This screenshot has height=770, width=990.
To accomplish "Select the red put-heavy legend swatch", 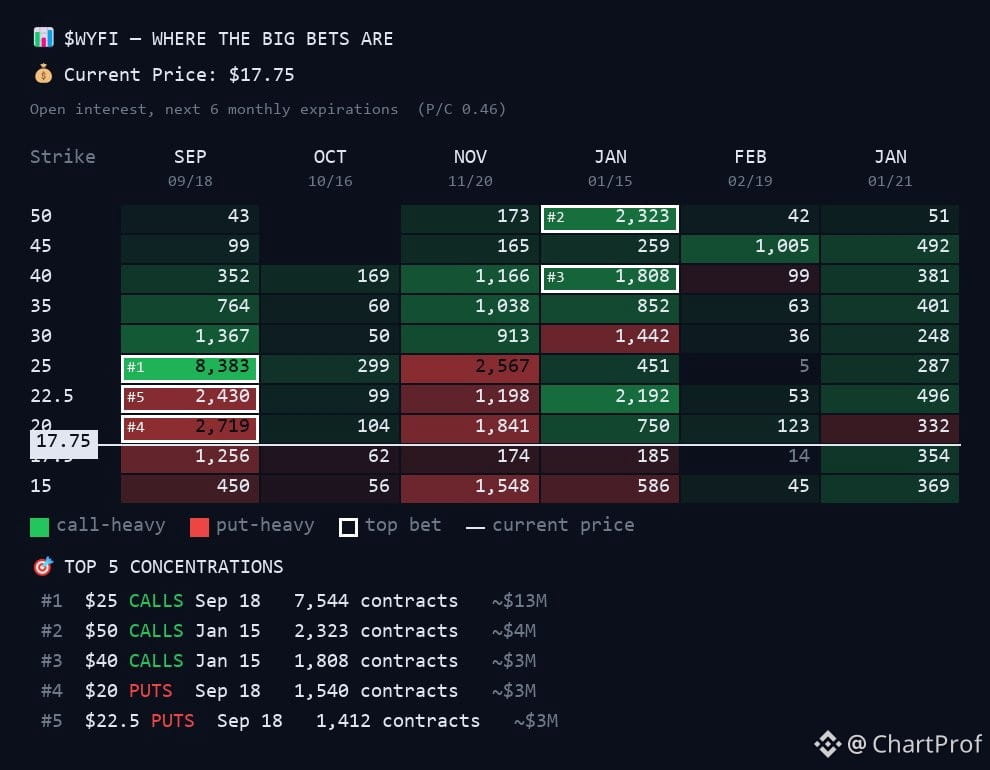I will click(x=199, y=526).
